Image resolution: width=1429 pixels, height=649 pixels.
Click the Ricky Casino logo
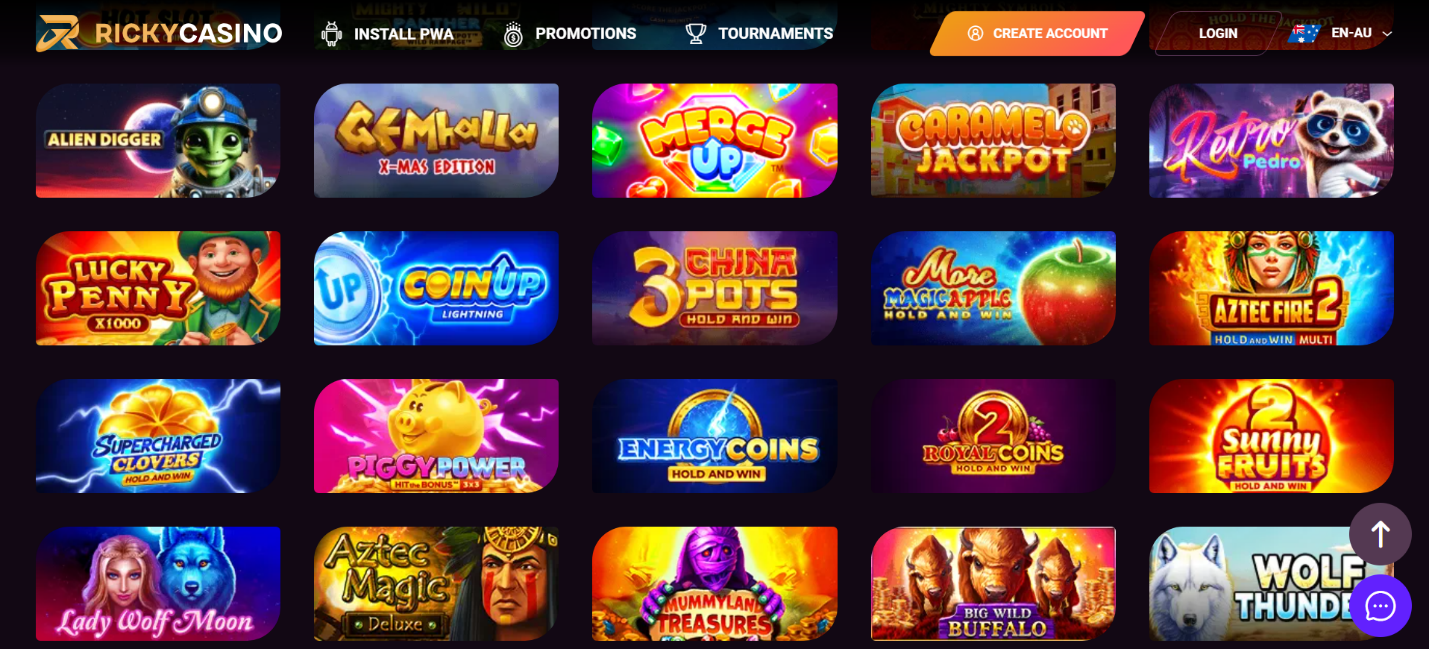159,33
